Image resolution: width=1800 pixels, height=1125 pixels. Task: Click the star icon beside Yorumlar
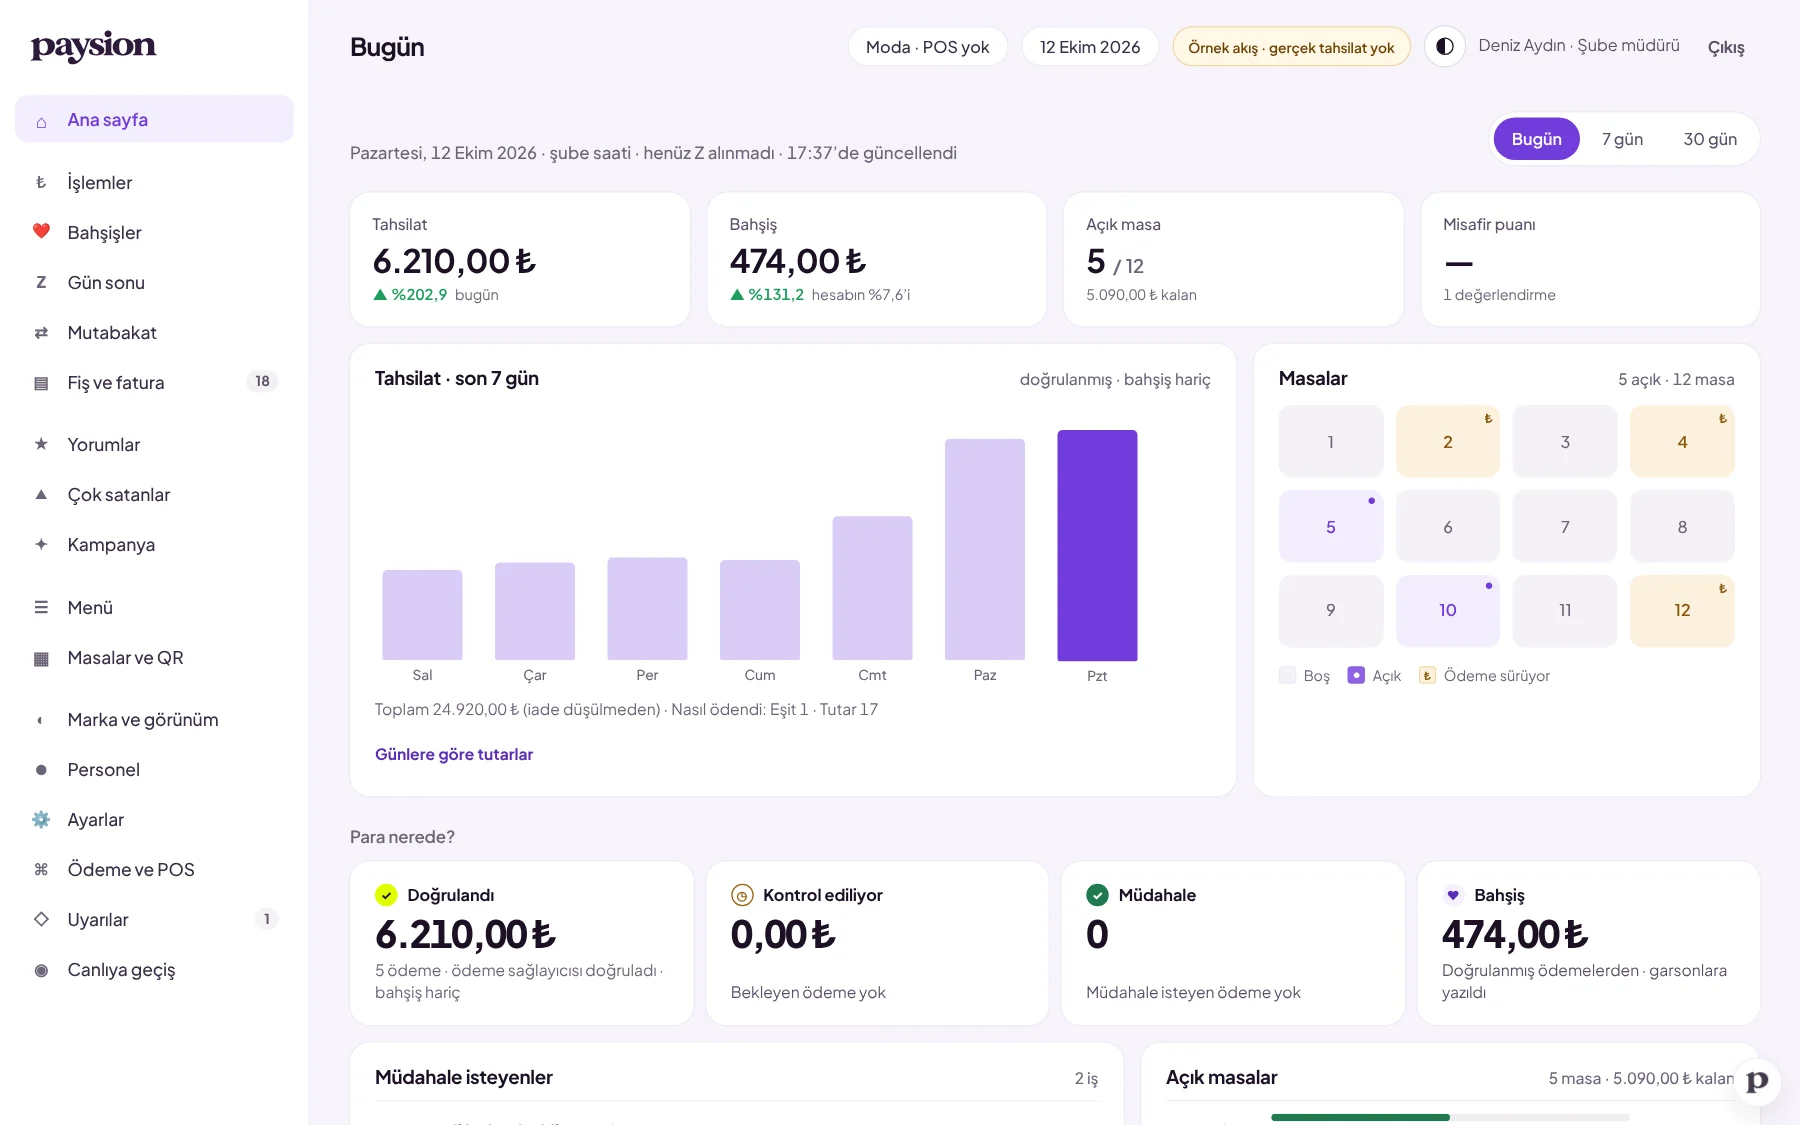click(41, 444)
